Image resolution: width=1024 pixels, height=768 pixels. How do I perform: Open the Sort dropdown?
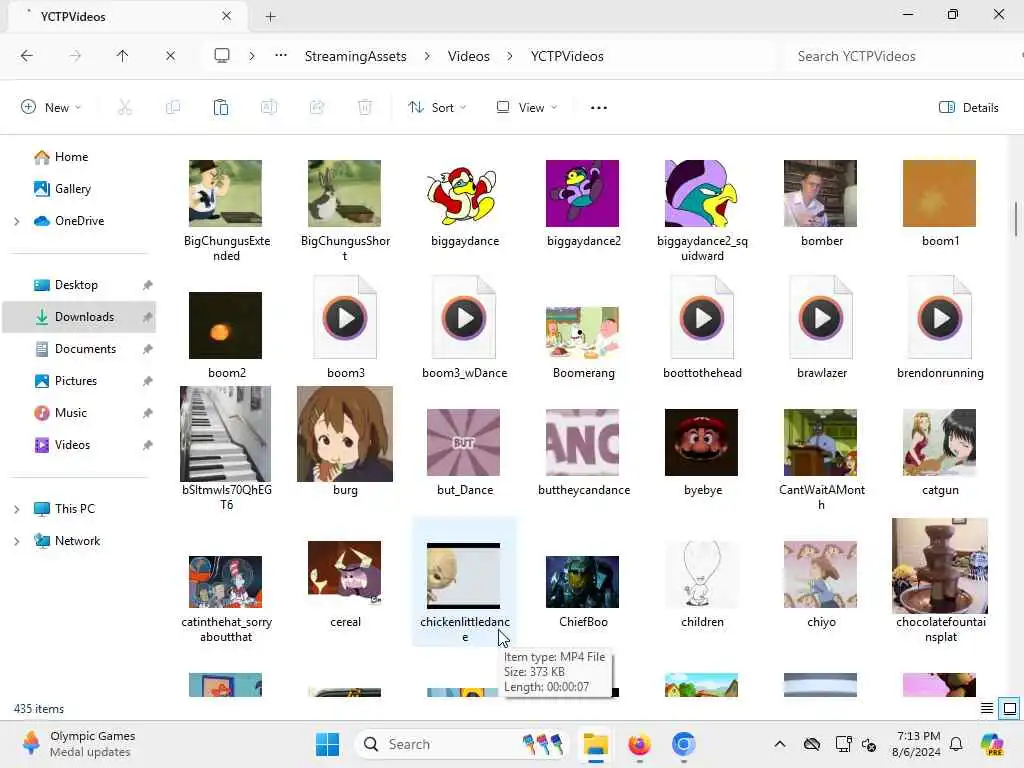coord(437,108)
